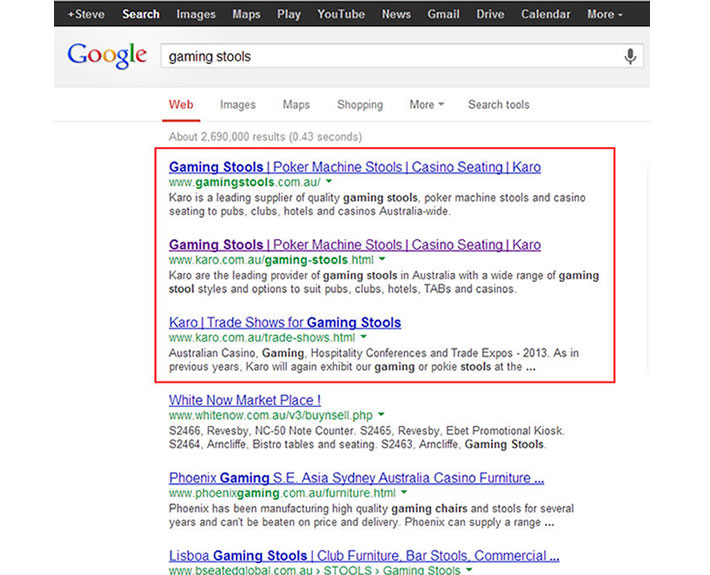
Task: Click snippet 'Karo are the leading provider'
Action: tap(384, 283)
